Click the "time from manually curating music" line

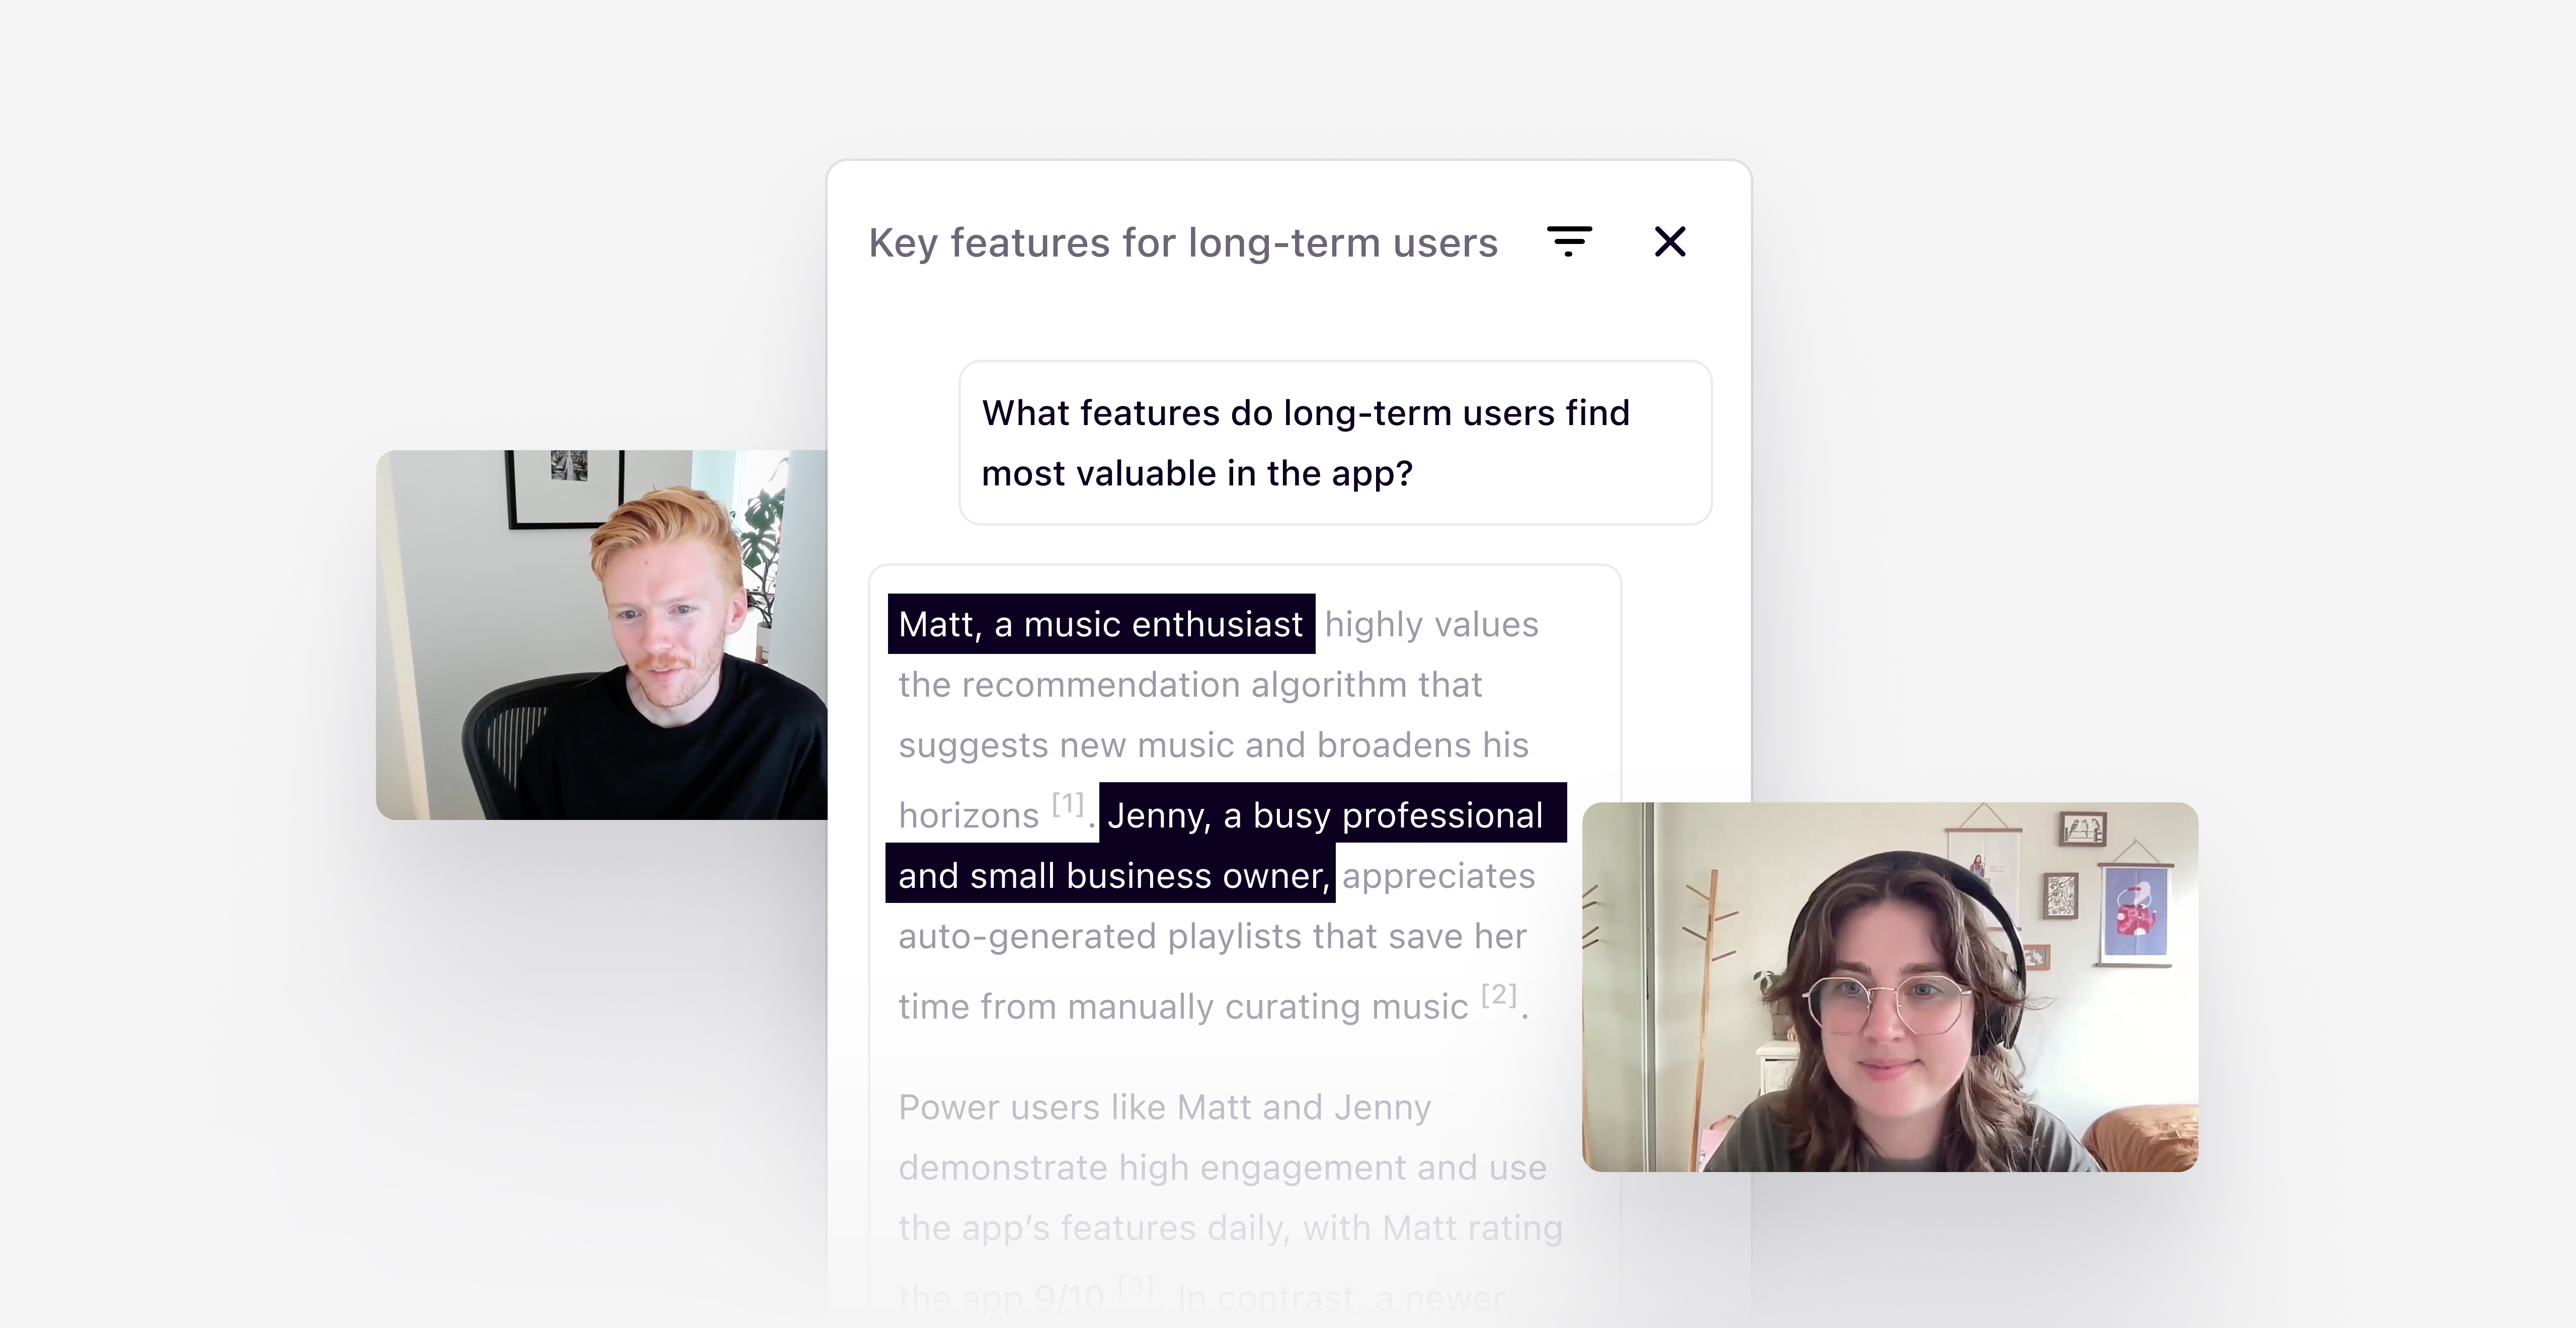coord(1183,1006)
